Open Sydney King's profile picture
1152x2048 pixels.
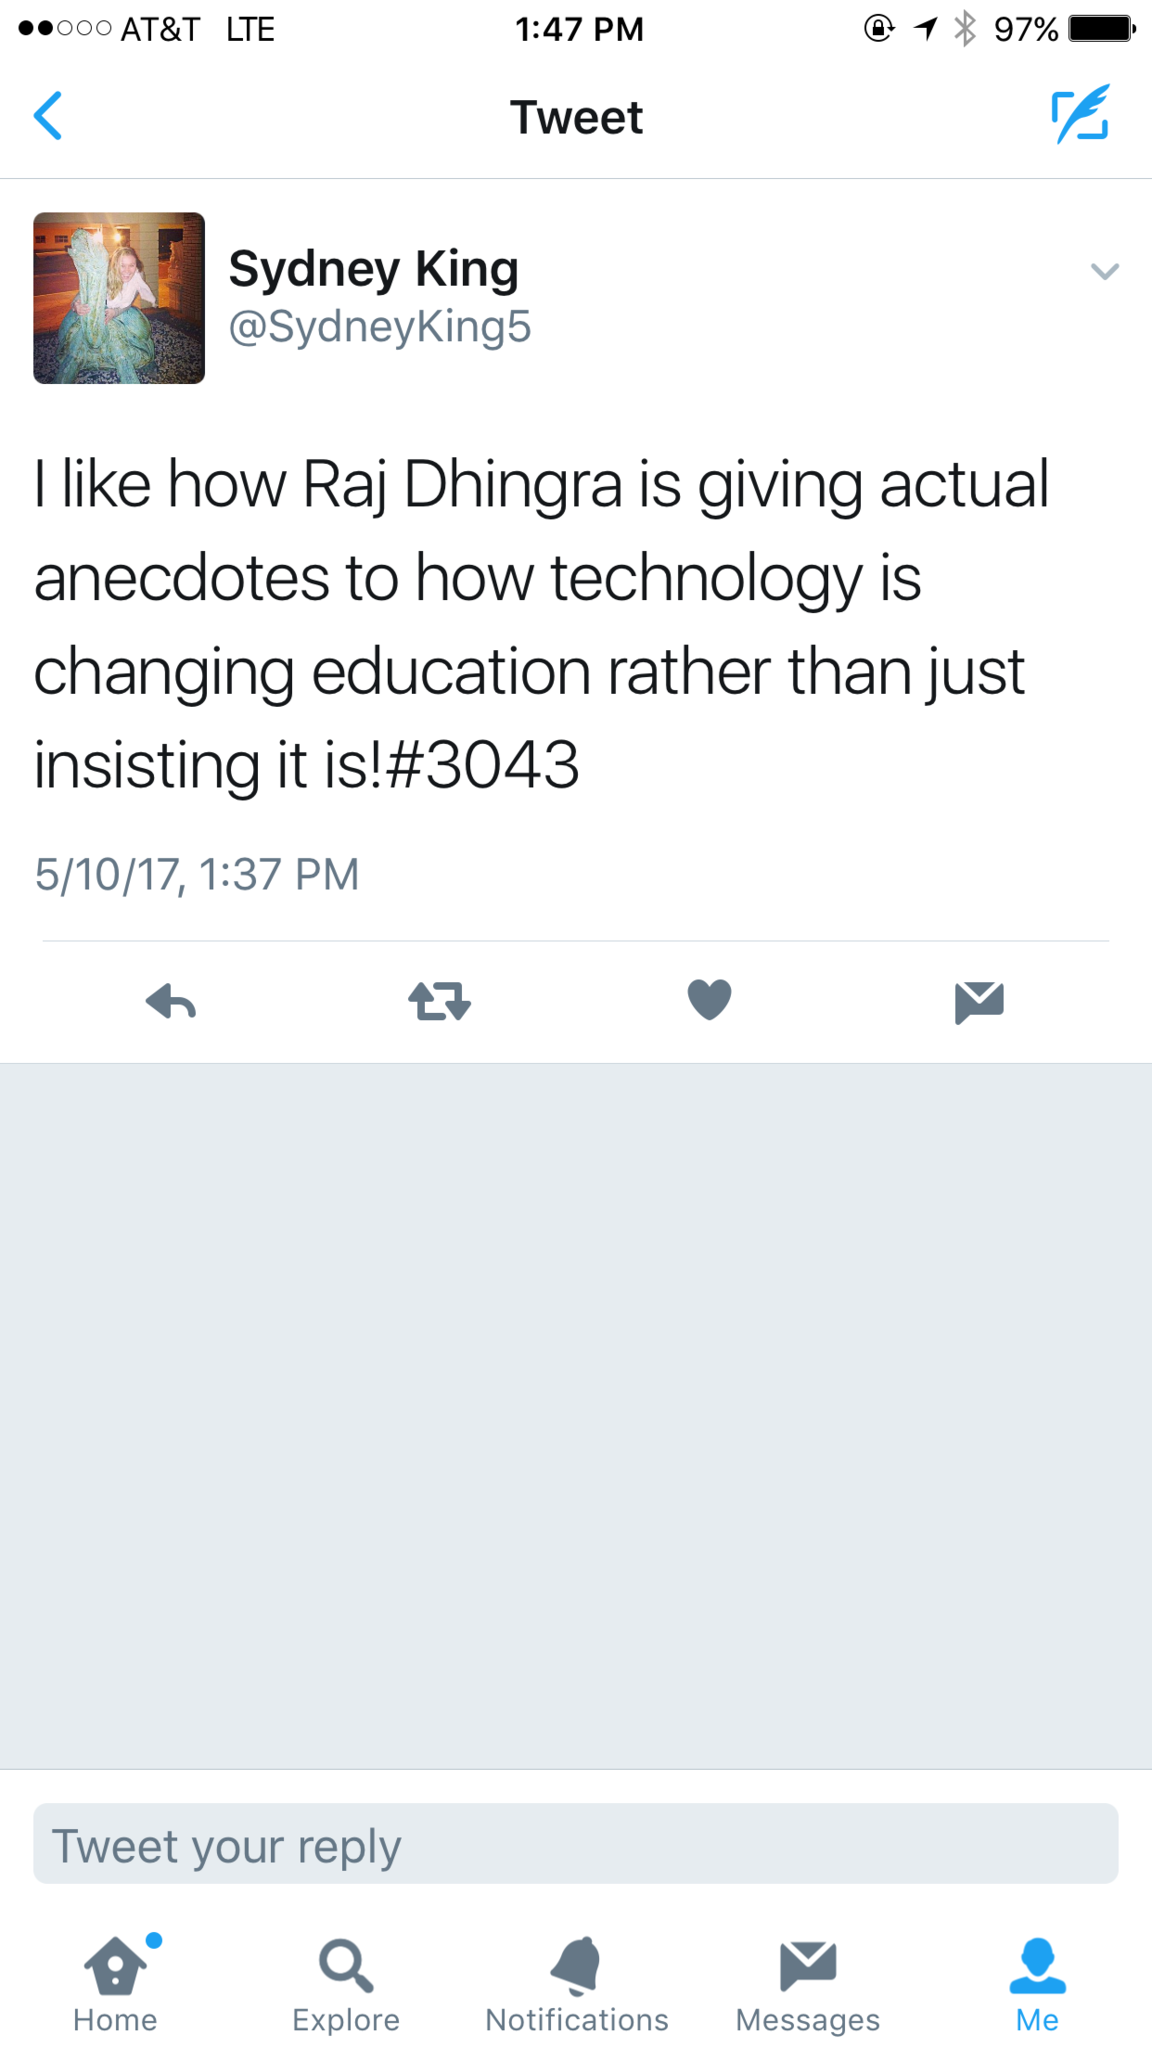pos(119,298)
